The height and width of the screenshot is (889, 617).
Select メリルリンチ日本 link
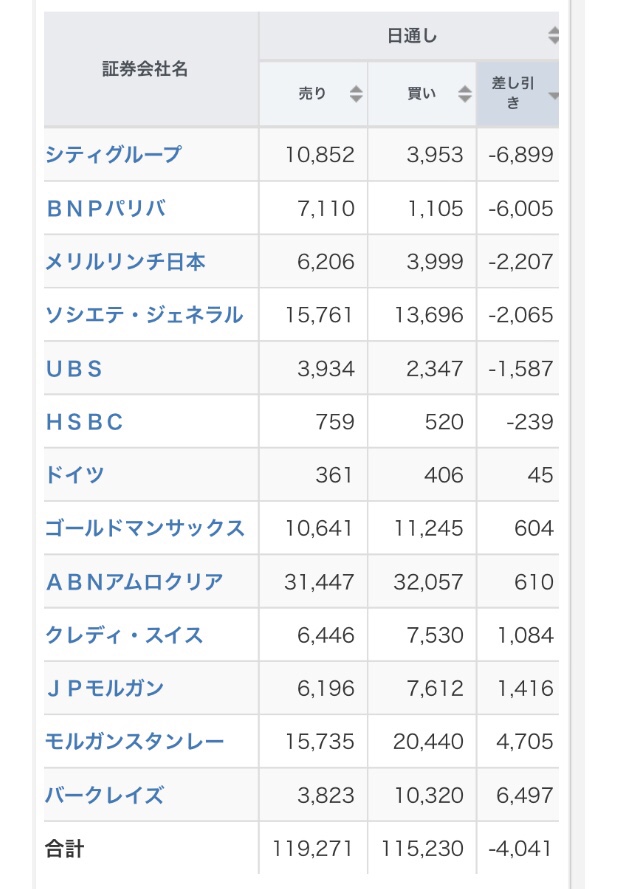click(126, 262)
